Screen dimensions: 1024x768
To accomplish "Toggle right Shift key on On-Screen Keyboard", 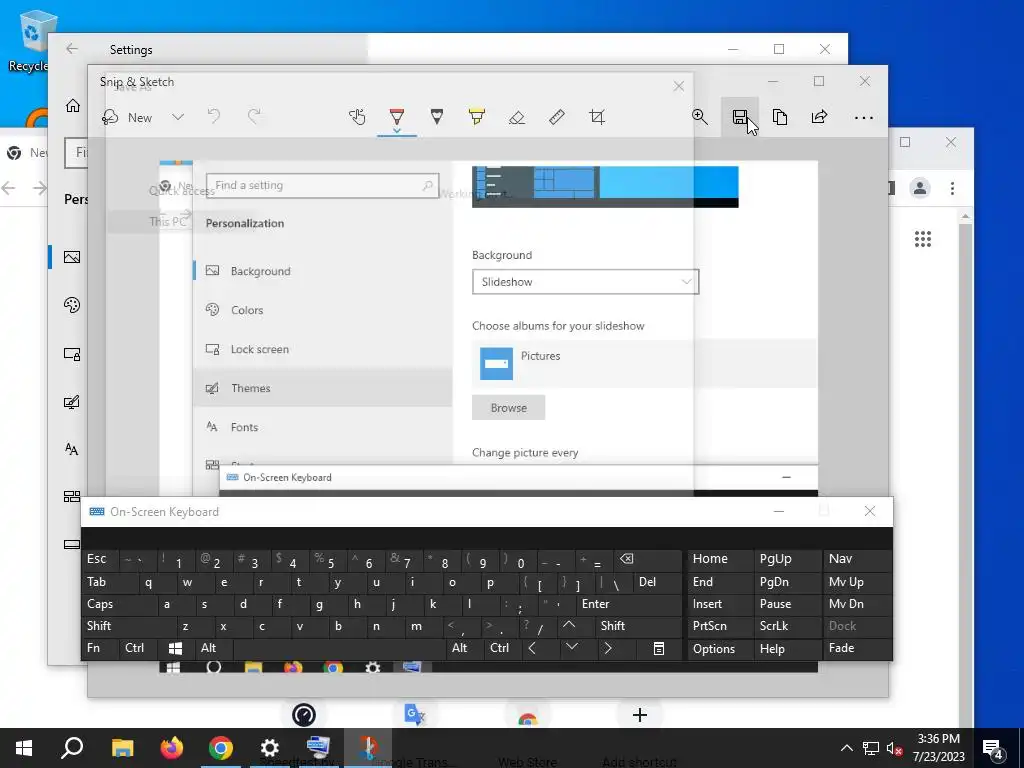I will tap(637, 626).
